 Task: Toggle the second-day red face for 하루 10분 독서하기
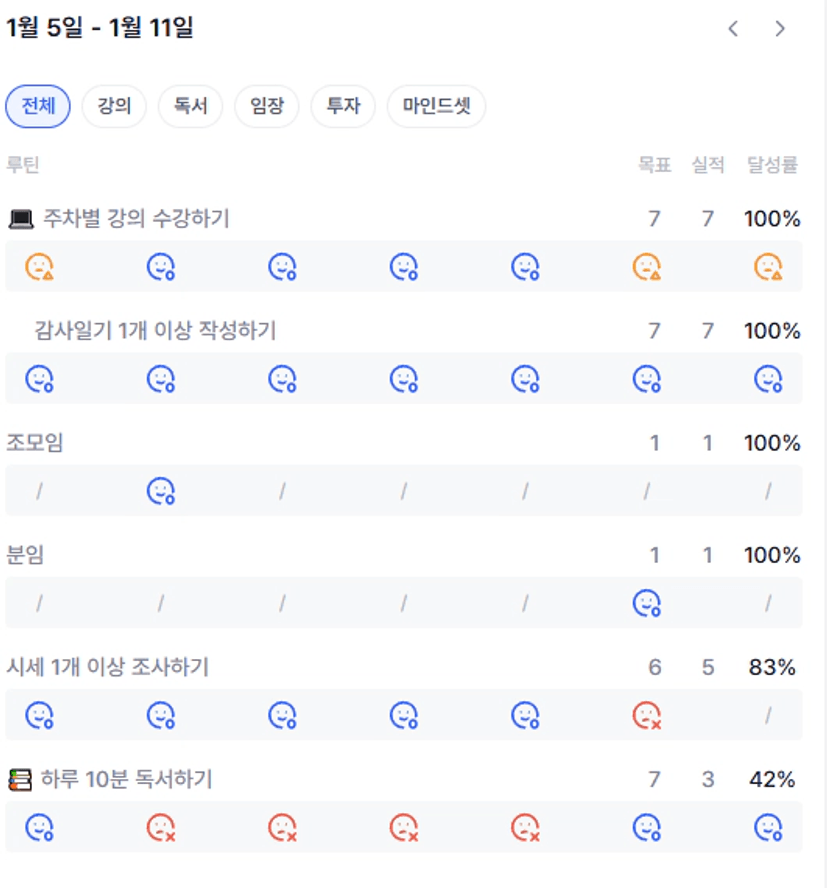coord(161,827)
